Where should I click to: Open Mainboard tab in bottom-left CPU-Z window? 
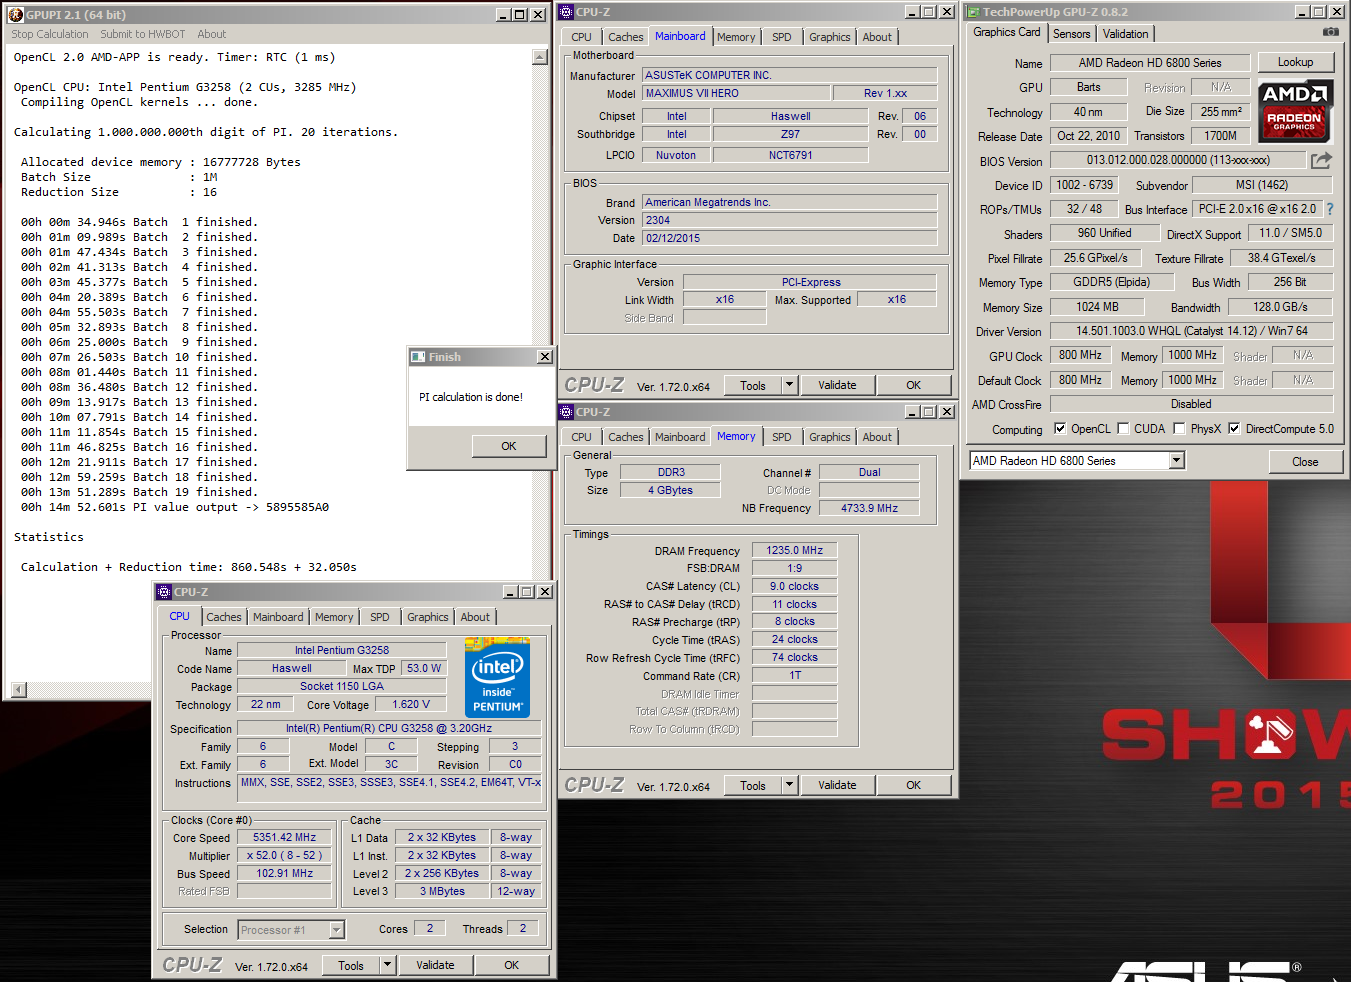coord(278,617)
